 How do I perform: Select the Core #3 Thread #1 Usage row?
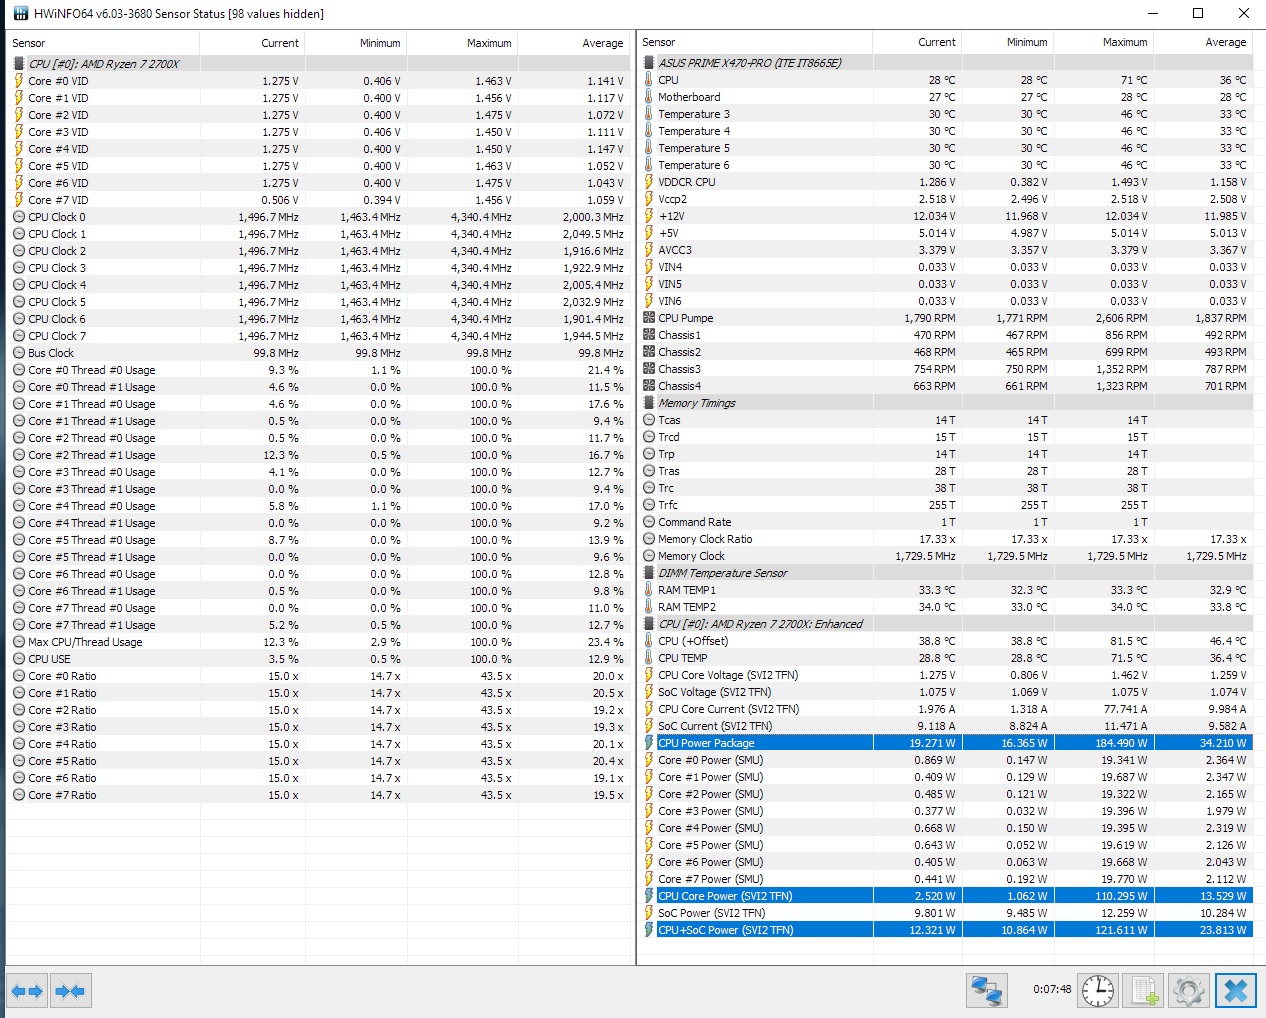point(319,489)
